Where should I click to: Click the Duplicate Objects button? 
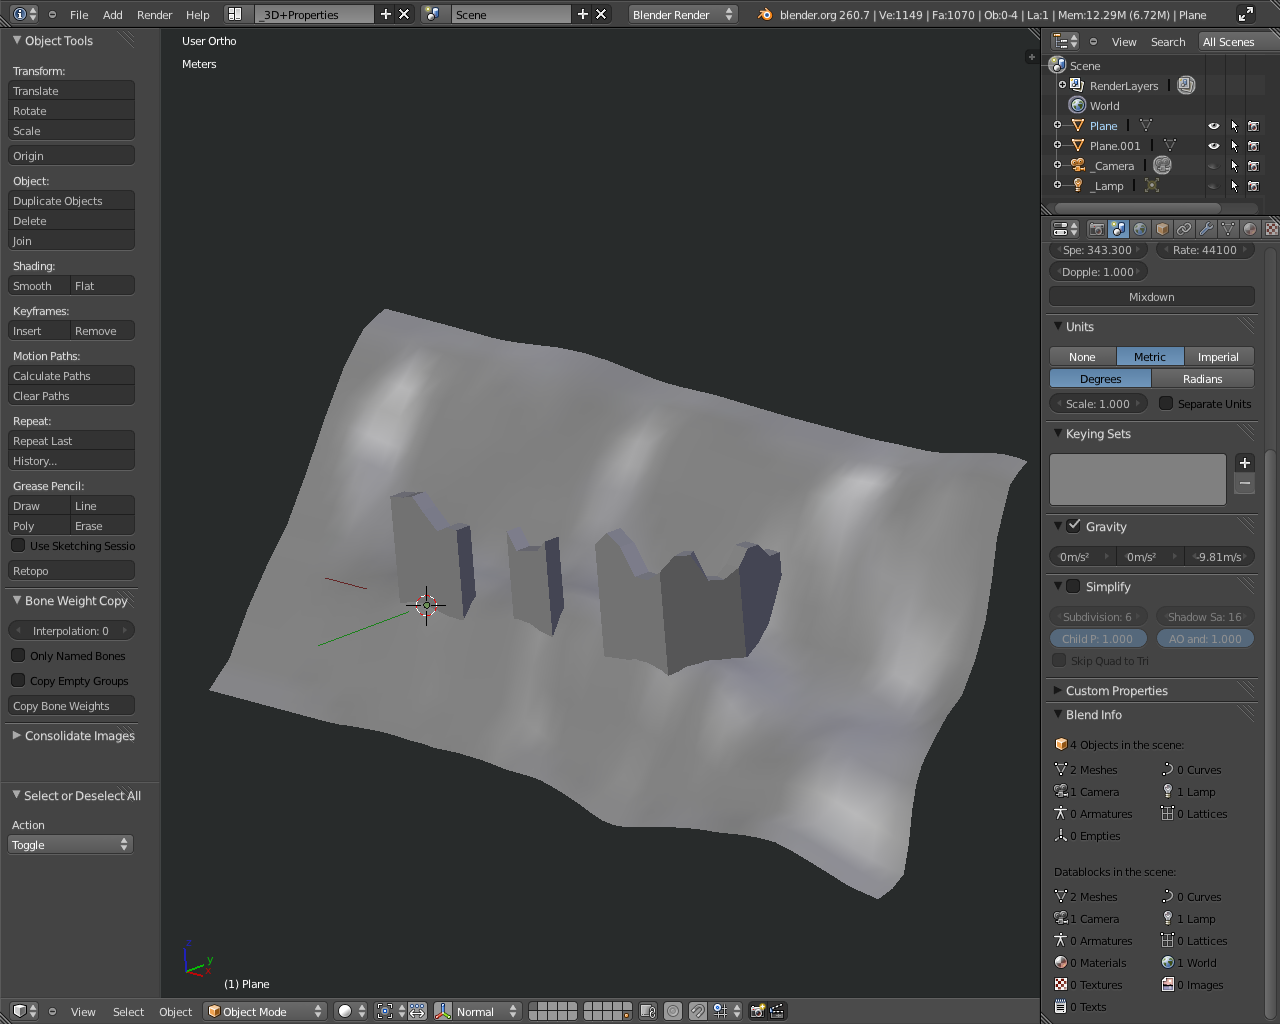(71, 201)
